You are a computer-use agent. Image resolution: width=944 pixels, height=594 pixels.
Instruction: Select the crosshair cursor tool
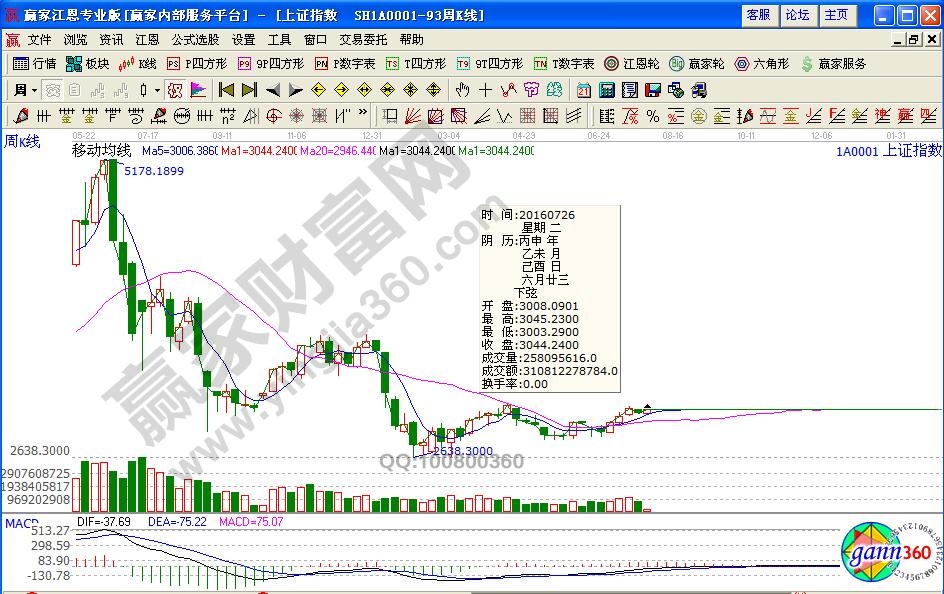(x=485, y=90)
